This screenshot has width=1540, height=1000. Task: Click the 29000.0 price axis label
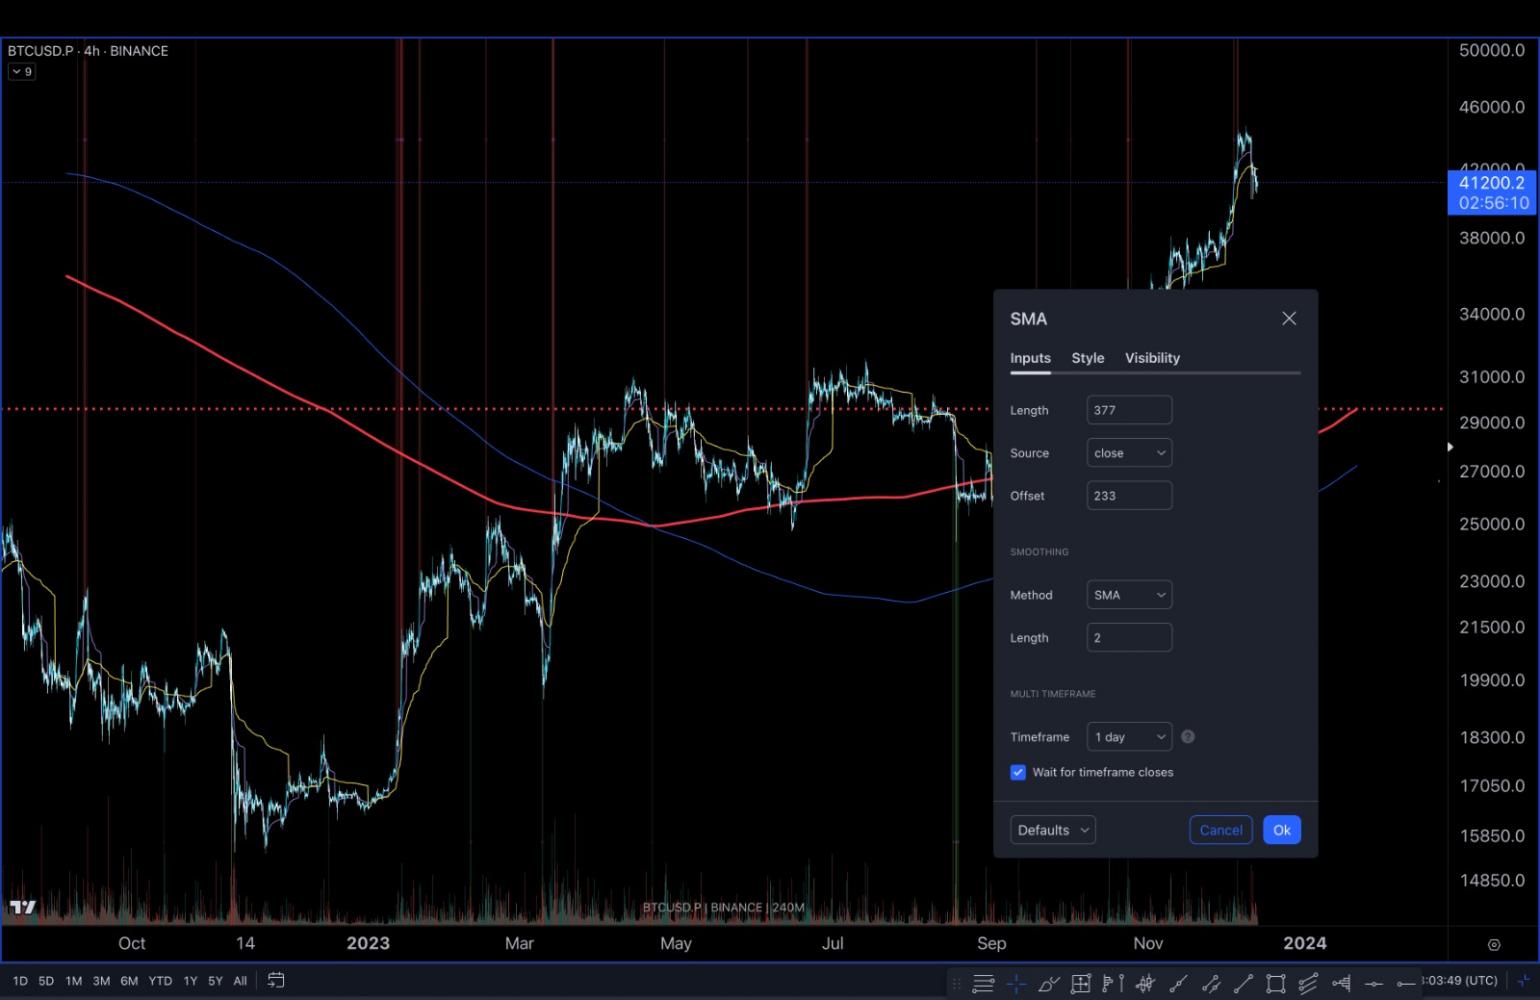point(1492,423)
